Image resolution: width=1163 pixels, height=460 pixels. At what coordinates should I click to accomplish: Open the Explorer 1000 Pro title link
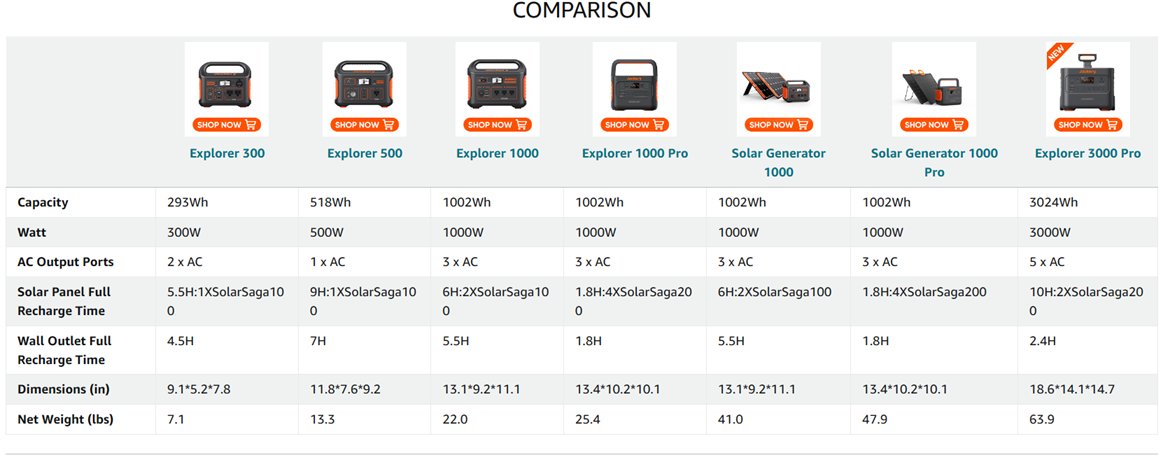[634, 154]
